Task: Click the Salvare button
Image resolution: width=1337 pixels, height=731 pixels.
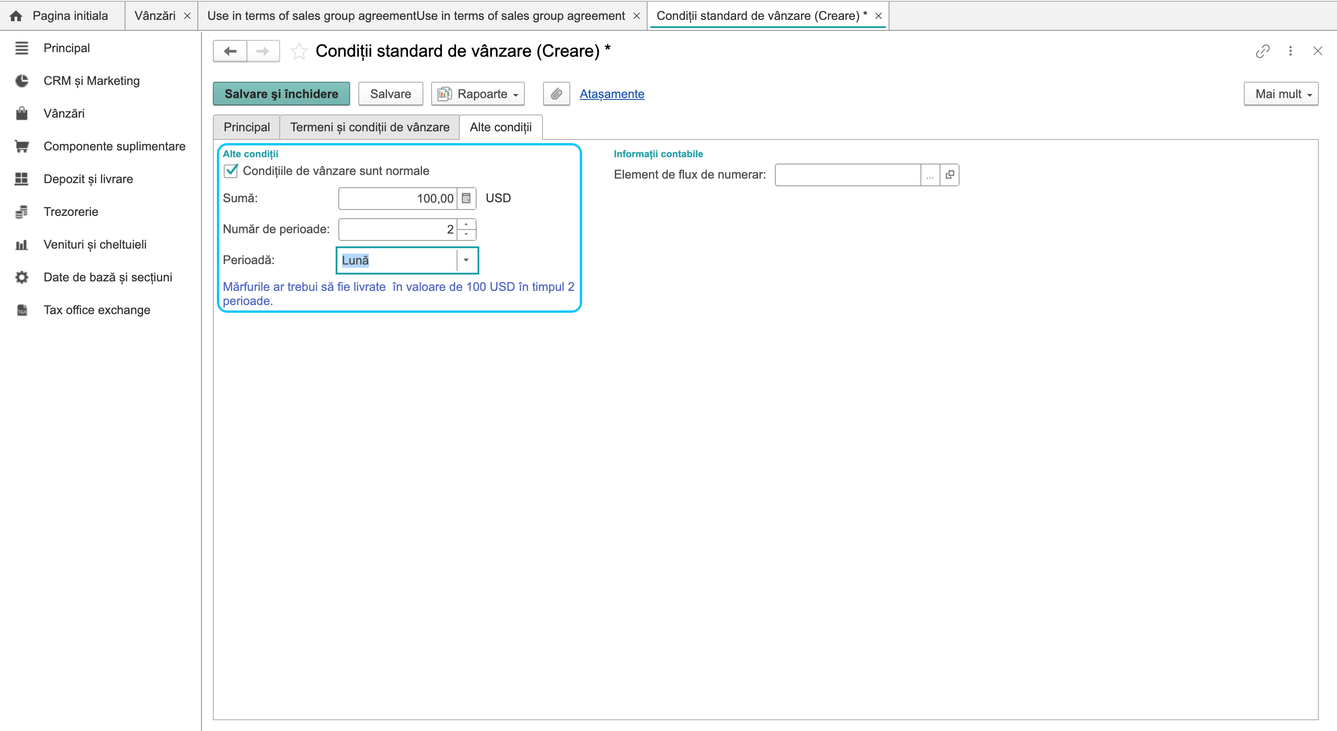Action: (390, 94)
